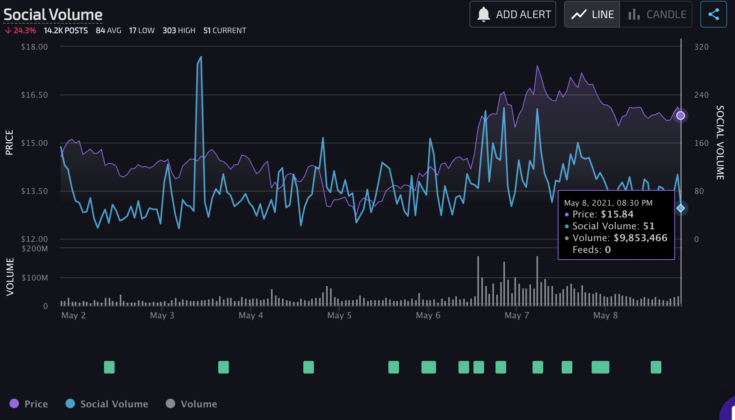Click the tooltip Price: $15.84 line

click(x=599, y=214)
